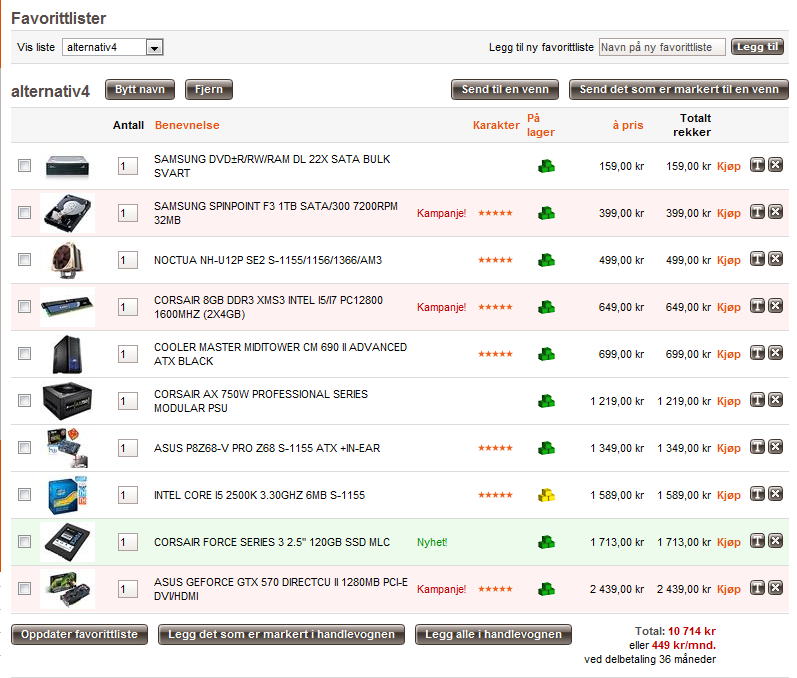Screen dimensions: 797x678
Task: Click T icon on ASUS P8Z68-V PRO row
Action: point(757,447)
